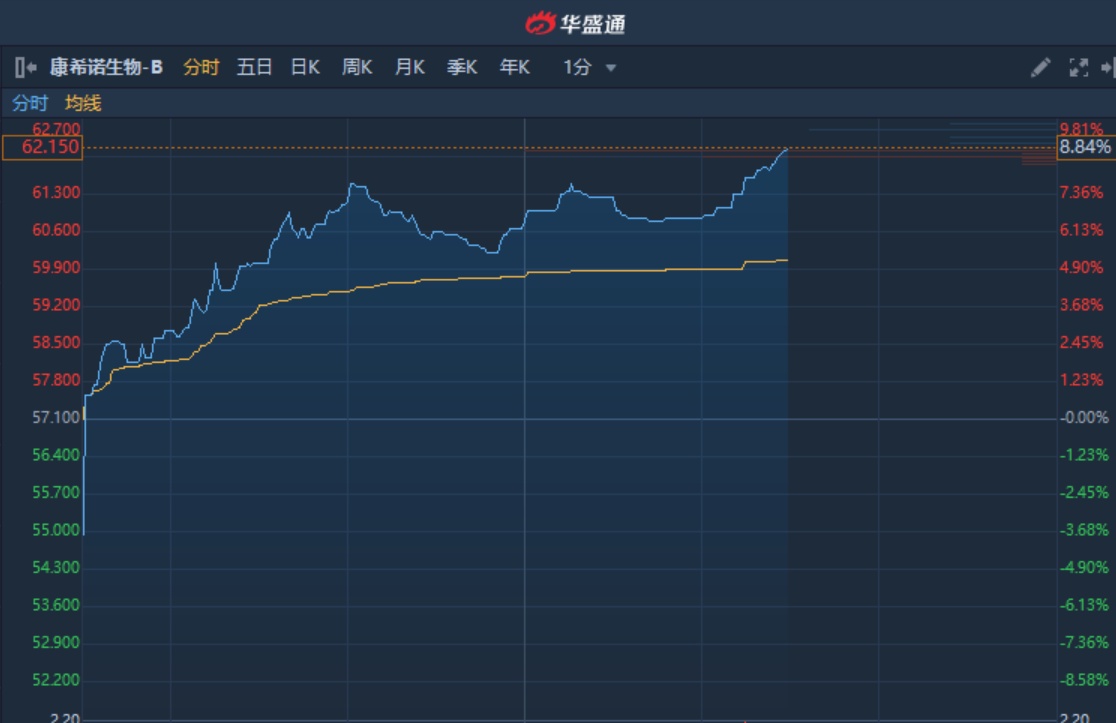
Task: Click the right panel expand arrow icon
Action: (x=1107, y=68)
